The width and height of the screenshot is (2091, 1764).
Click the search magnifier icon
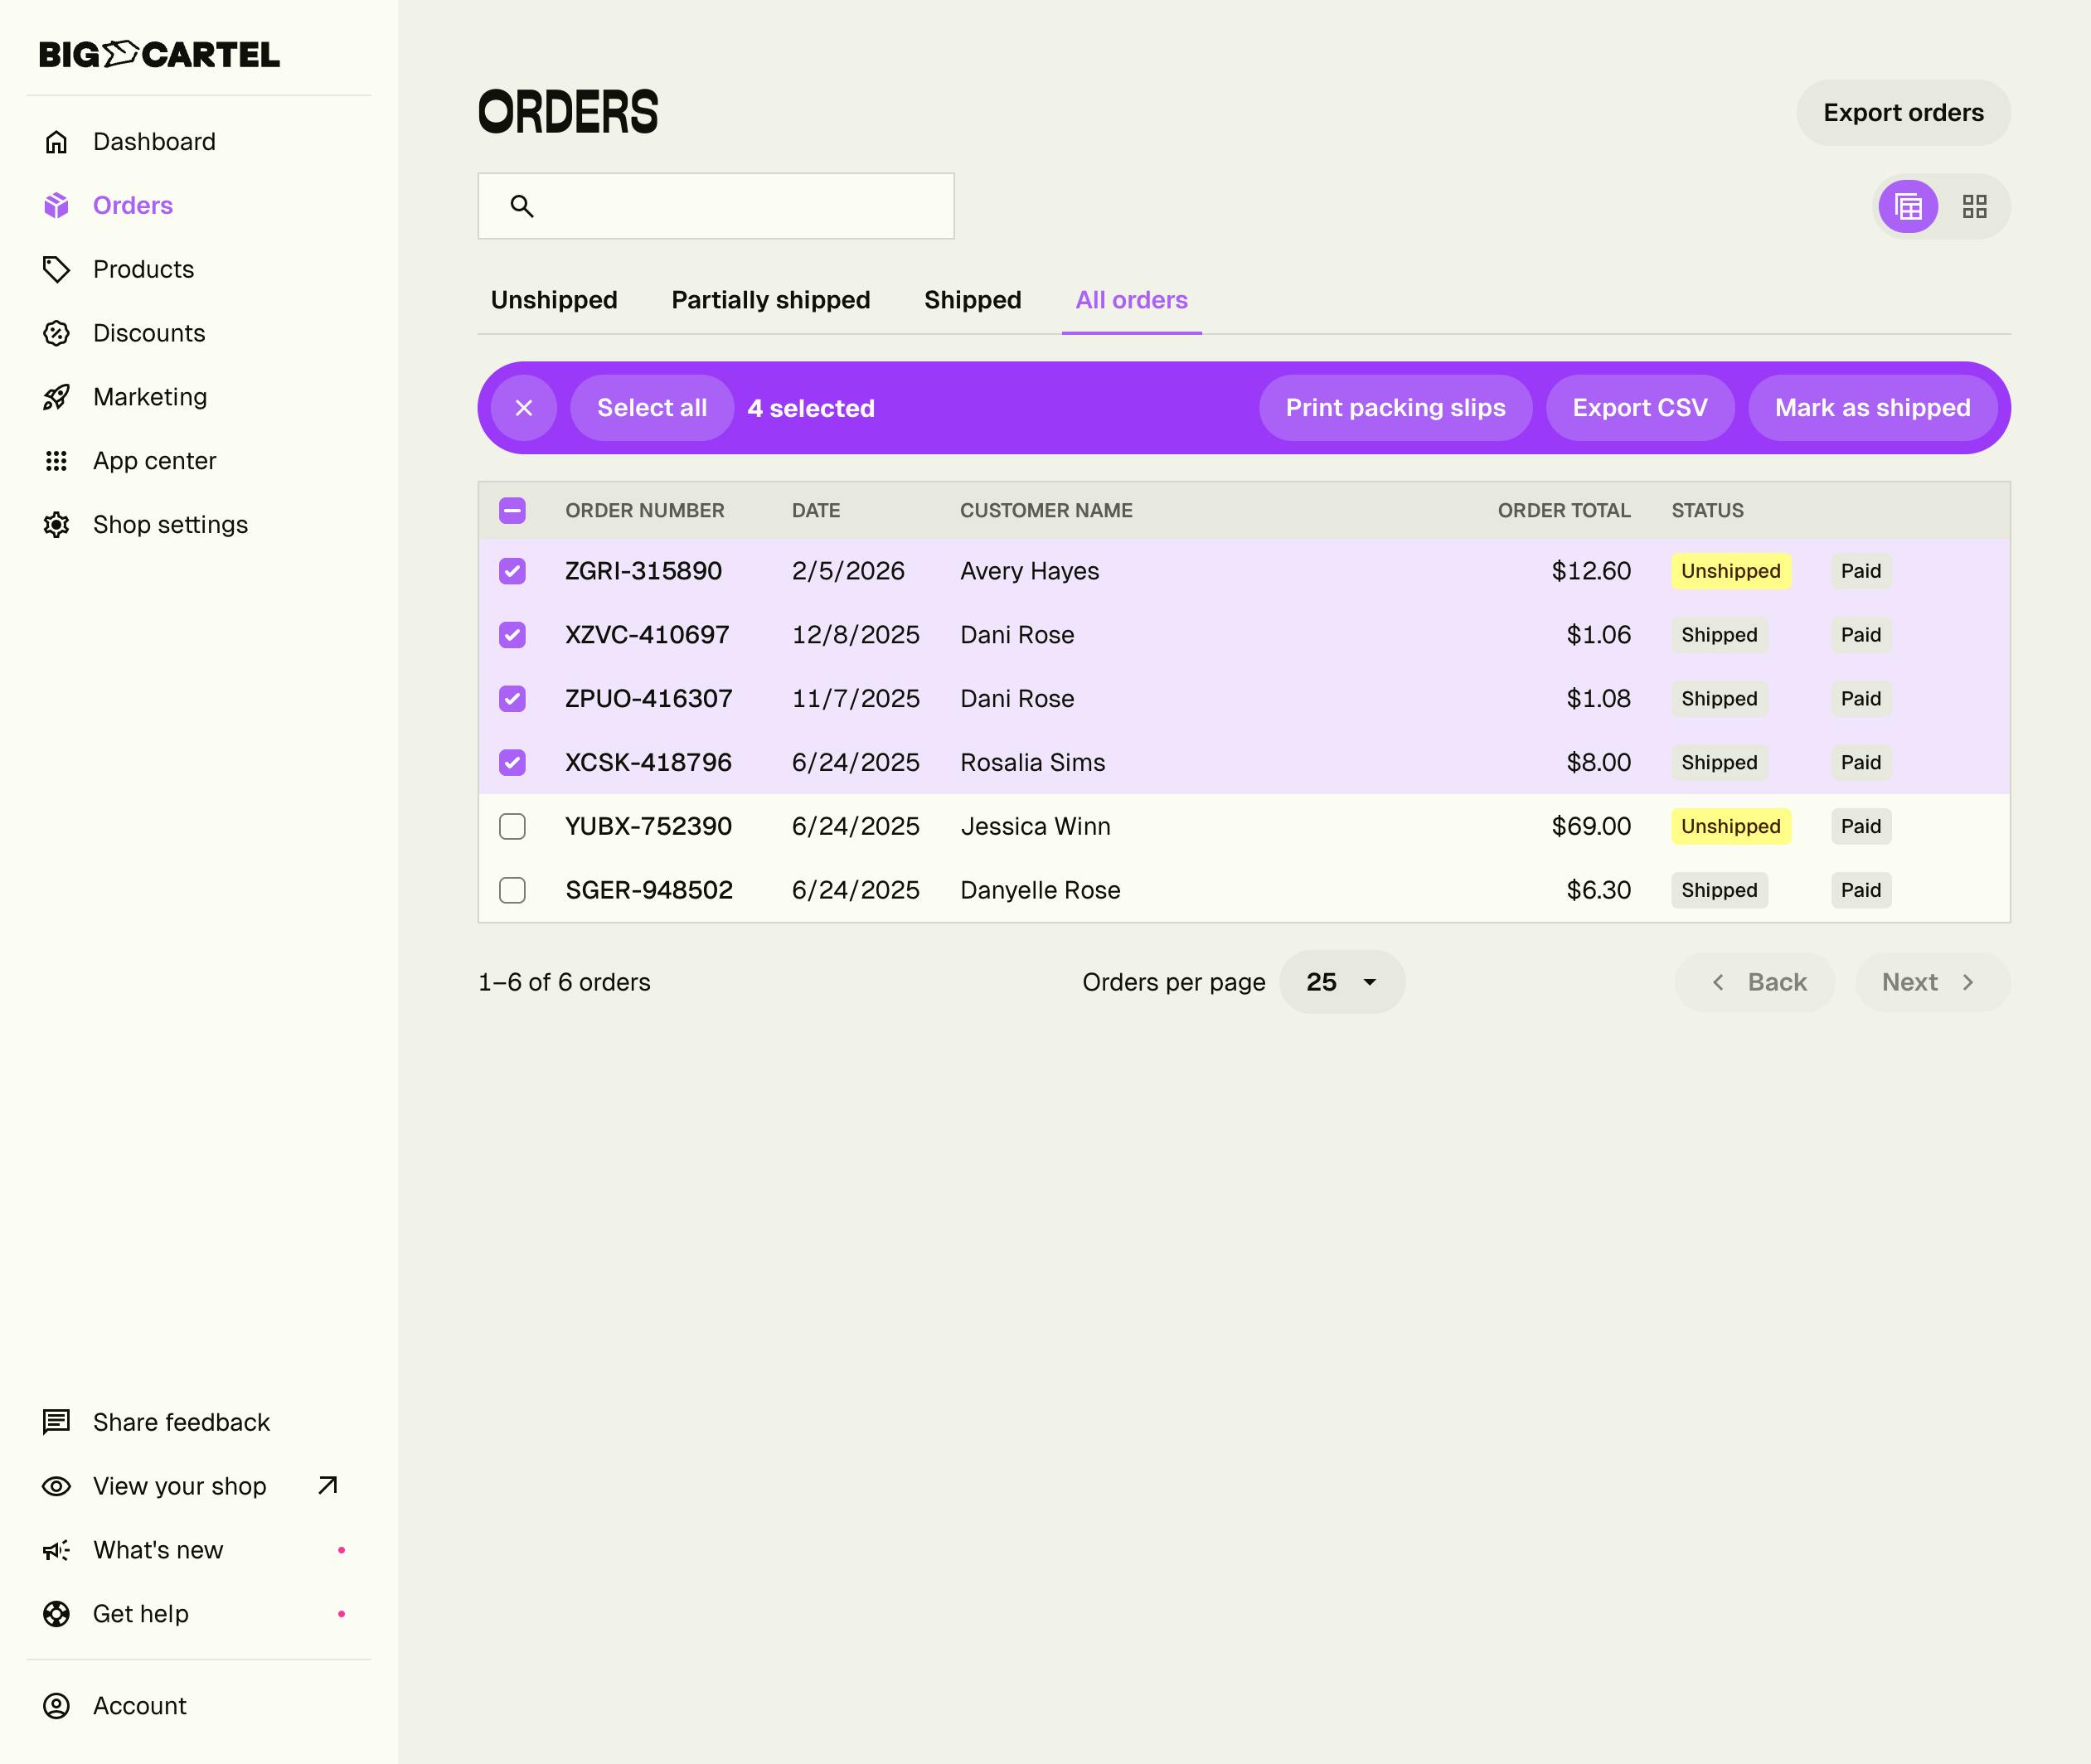point(522,206)
